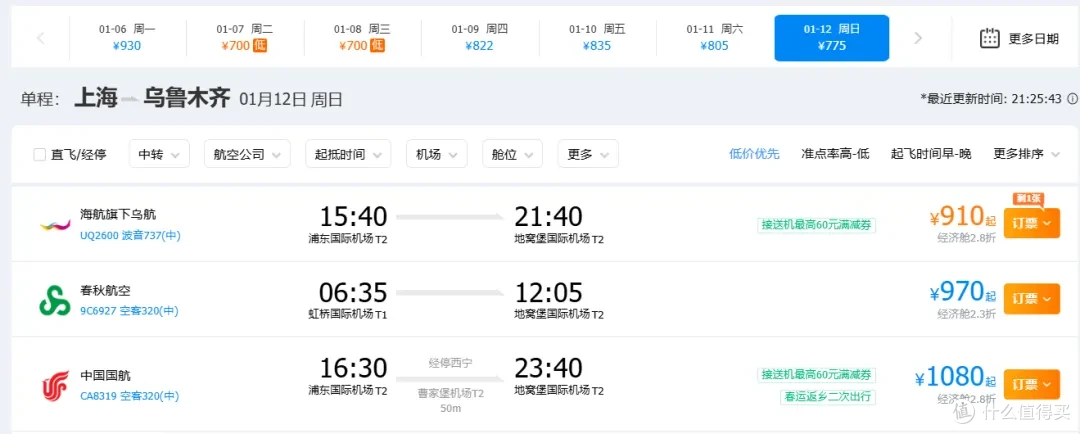Click 接送机最高60元满减券 tag on Air China row

(817, 375)
